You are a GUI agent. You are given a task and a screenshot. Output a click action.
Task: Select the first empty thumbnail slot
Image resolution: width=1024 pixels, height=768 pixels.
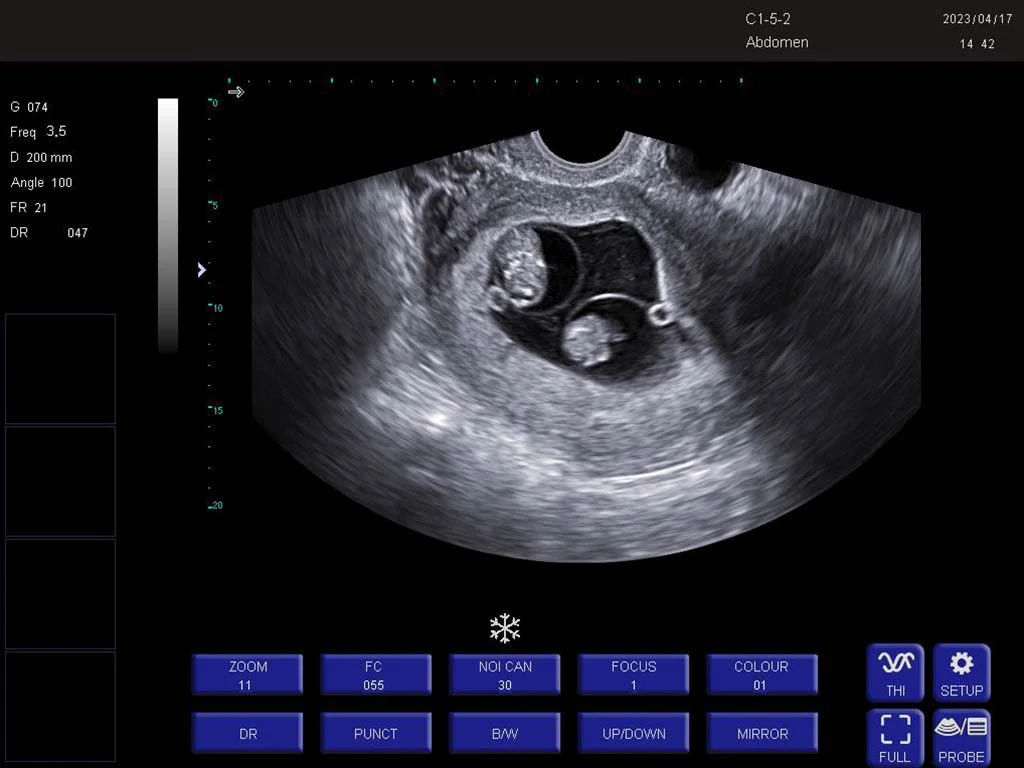point(60,369)
